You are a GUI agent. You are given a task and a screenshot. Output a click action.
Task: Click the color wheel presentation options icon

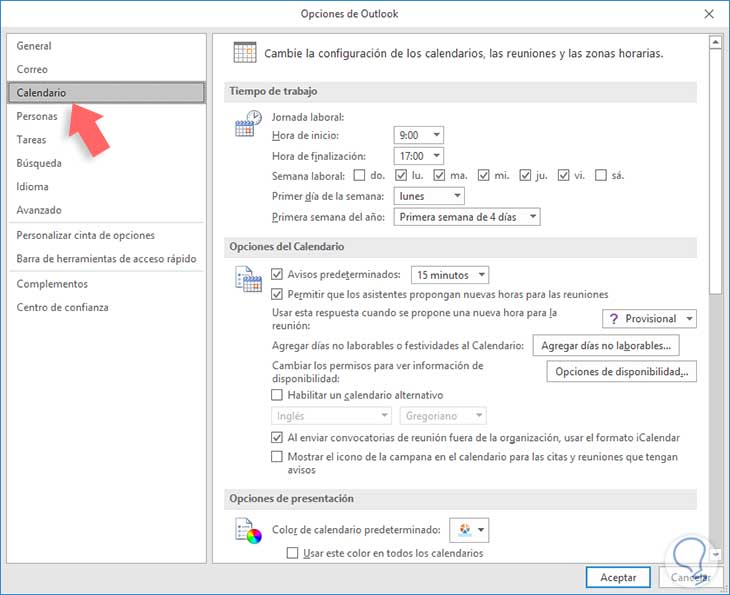[248, 531]
